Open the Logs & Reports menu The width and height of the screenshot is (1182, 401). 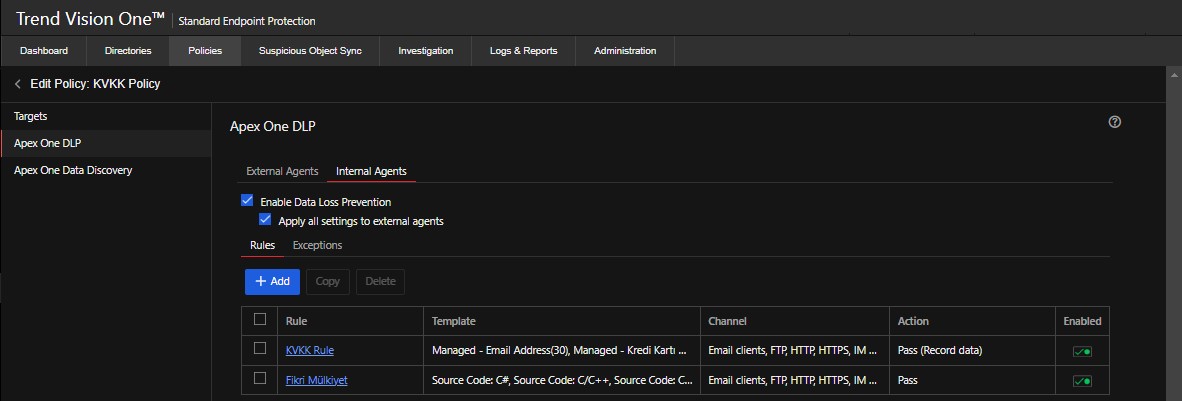click(x=523, y=51)
